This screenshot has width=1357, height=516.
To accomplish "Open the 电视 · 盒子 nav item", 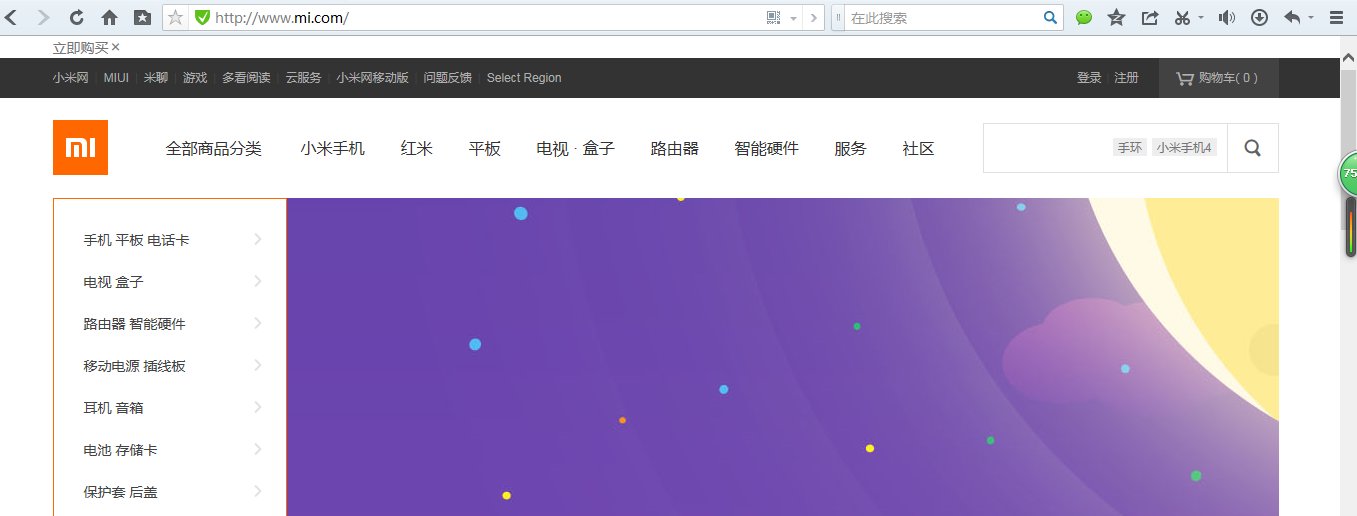I will tap(576, 148).
